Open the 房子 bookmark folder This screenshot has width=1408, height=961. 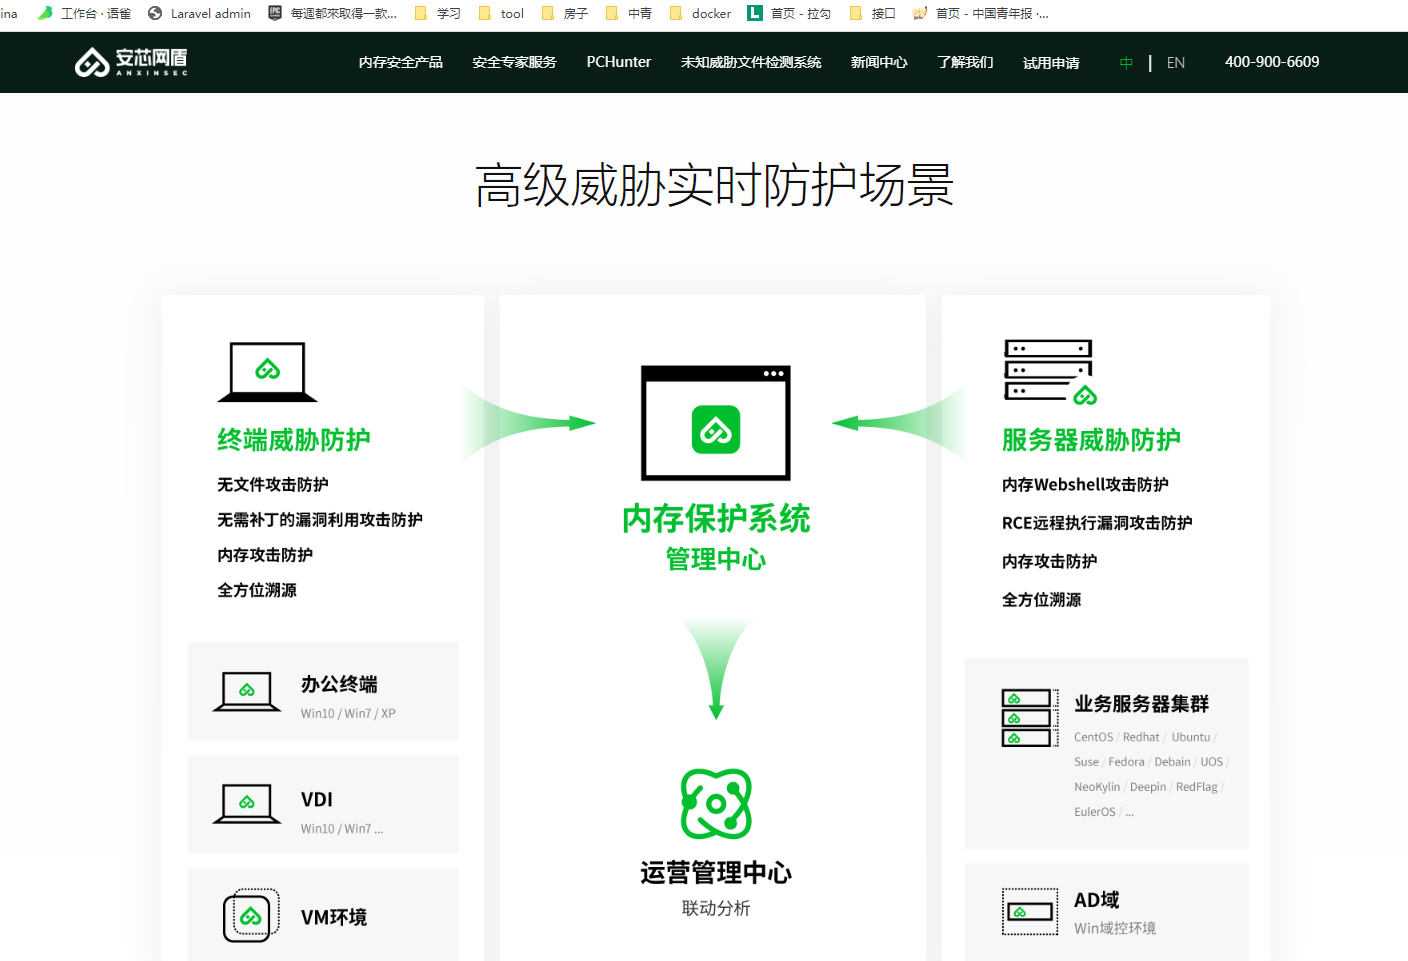click(565, 13)
